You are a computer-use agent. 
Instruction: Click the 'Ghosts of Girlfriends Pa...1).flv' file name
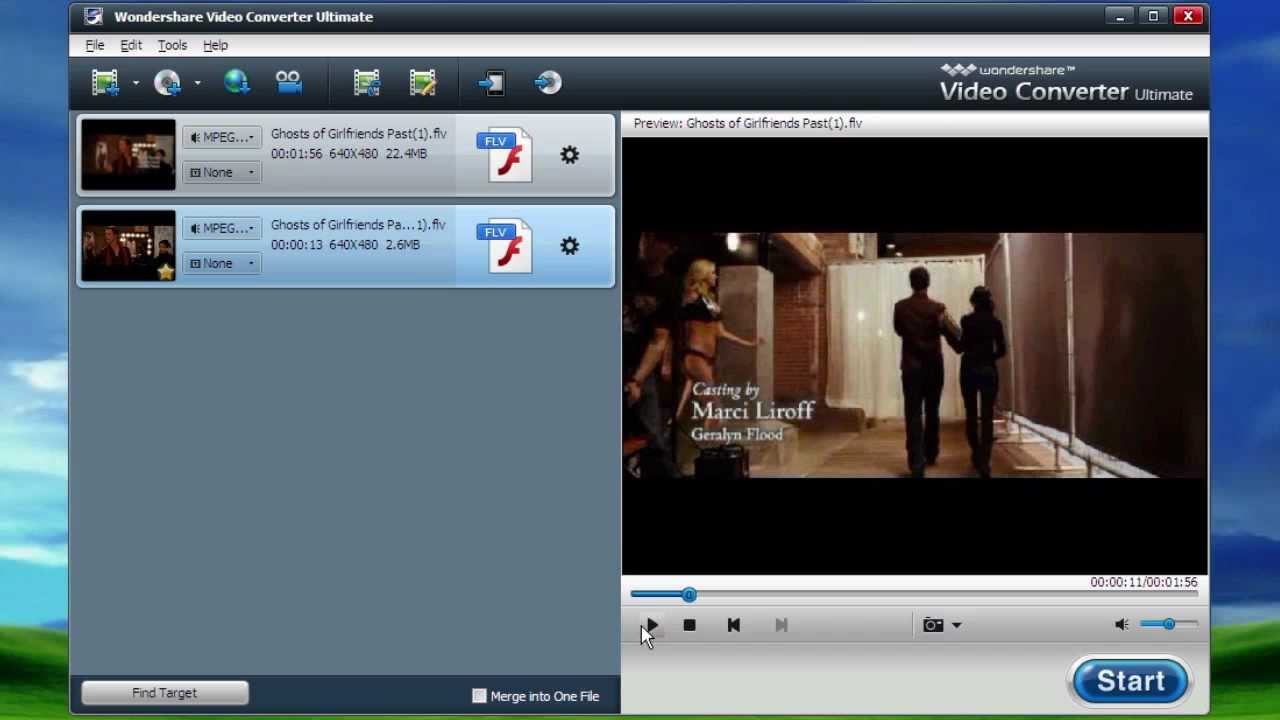point(358,224)
